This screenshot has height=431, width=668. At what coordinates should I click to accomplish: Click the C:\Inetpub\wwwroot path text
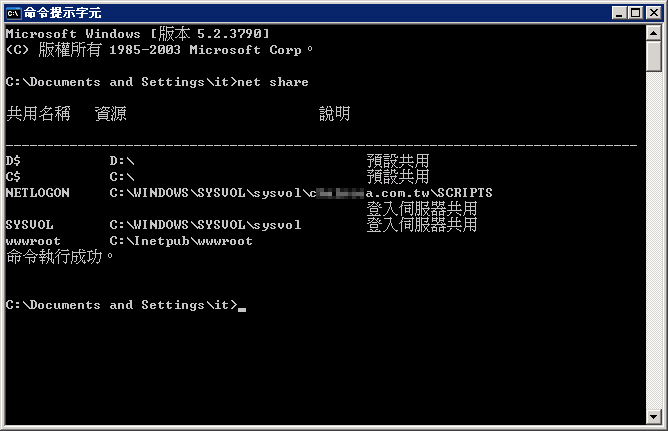click(x=181, y=241)
